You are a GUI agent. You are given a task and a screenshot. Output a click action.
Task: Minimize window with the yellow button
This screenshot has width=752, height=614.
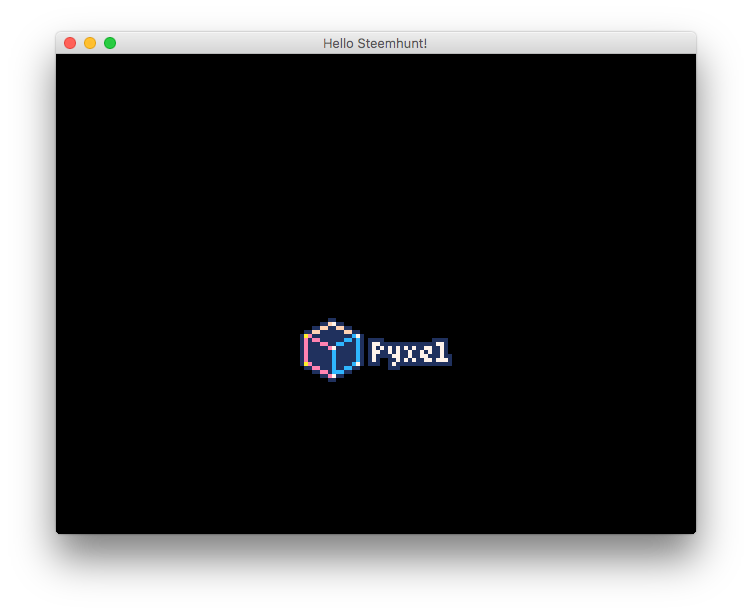90,43
